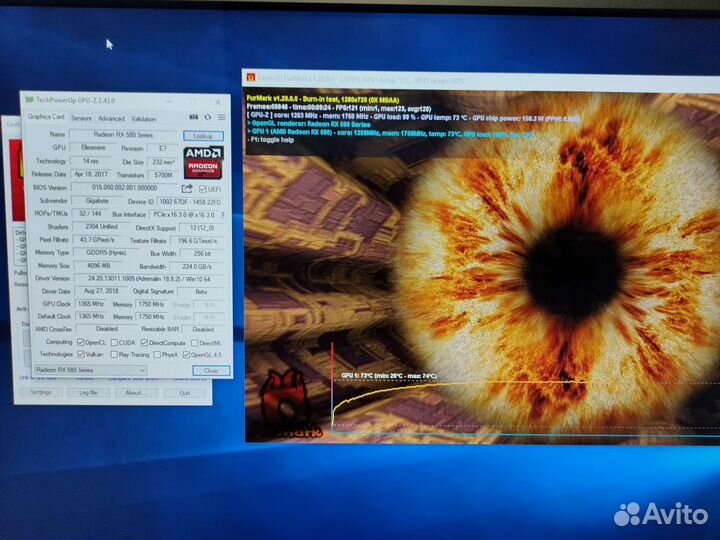The height and width of the screenshot is (540, 720).
Task: Select the Graphics Card tab
Action: point(46,117)
